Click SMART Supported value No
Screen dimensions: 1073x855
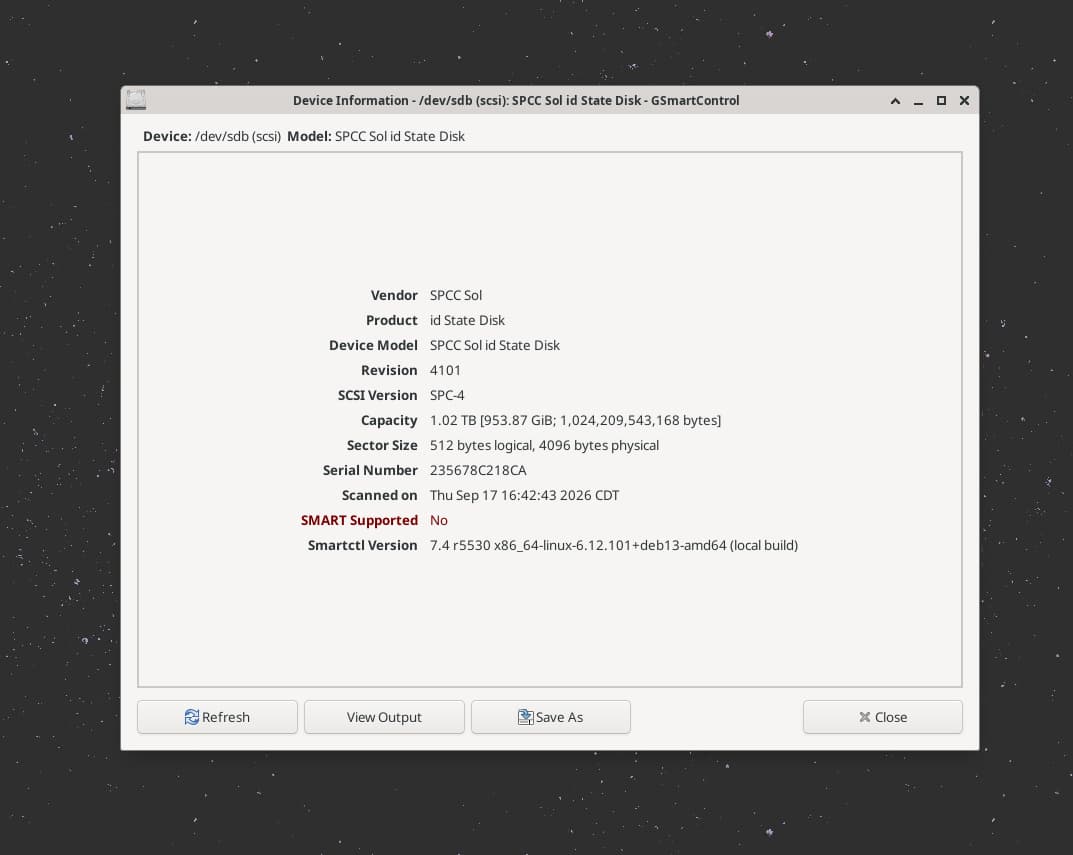coord(439,520)
